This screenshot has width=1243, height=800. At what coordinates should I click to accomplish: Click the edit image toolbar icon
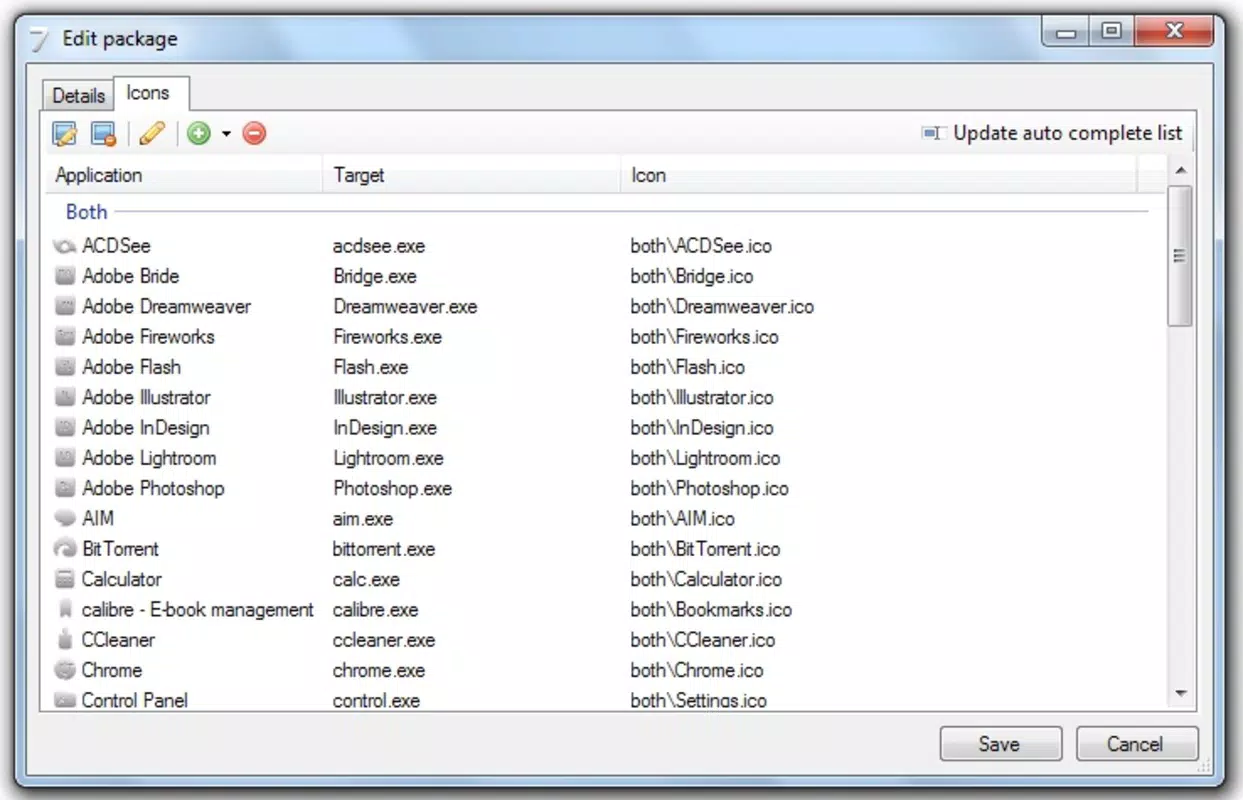tap(65, 133)
